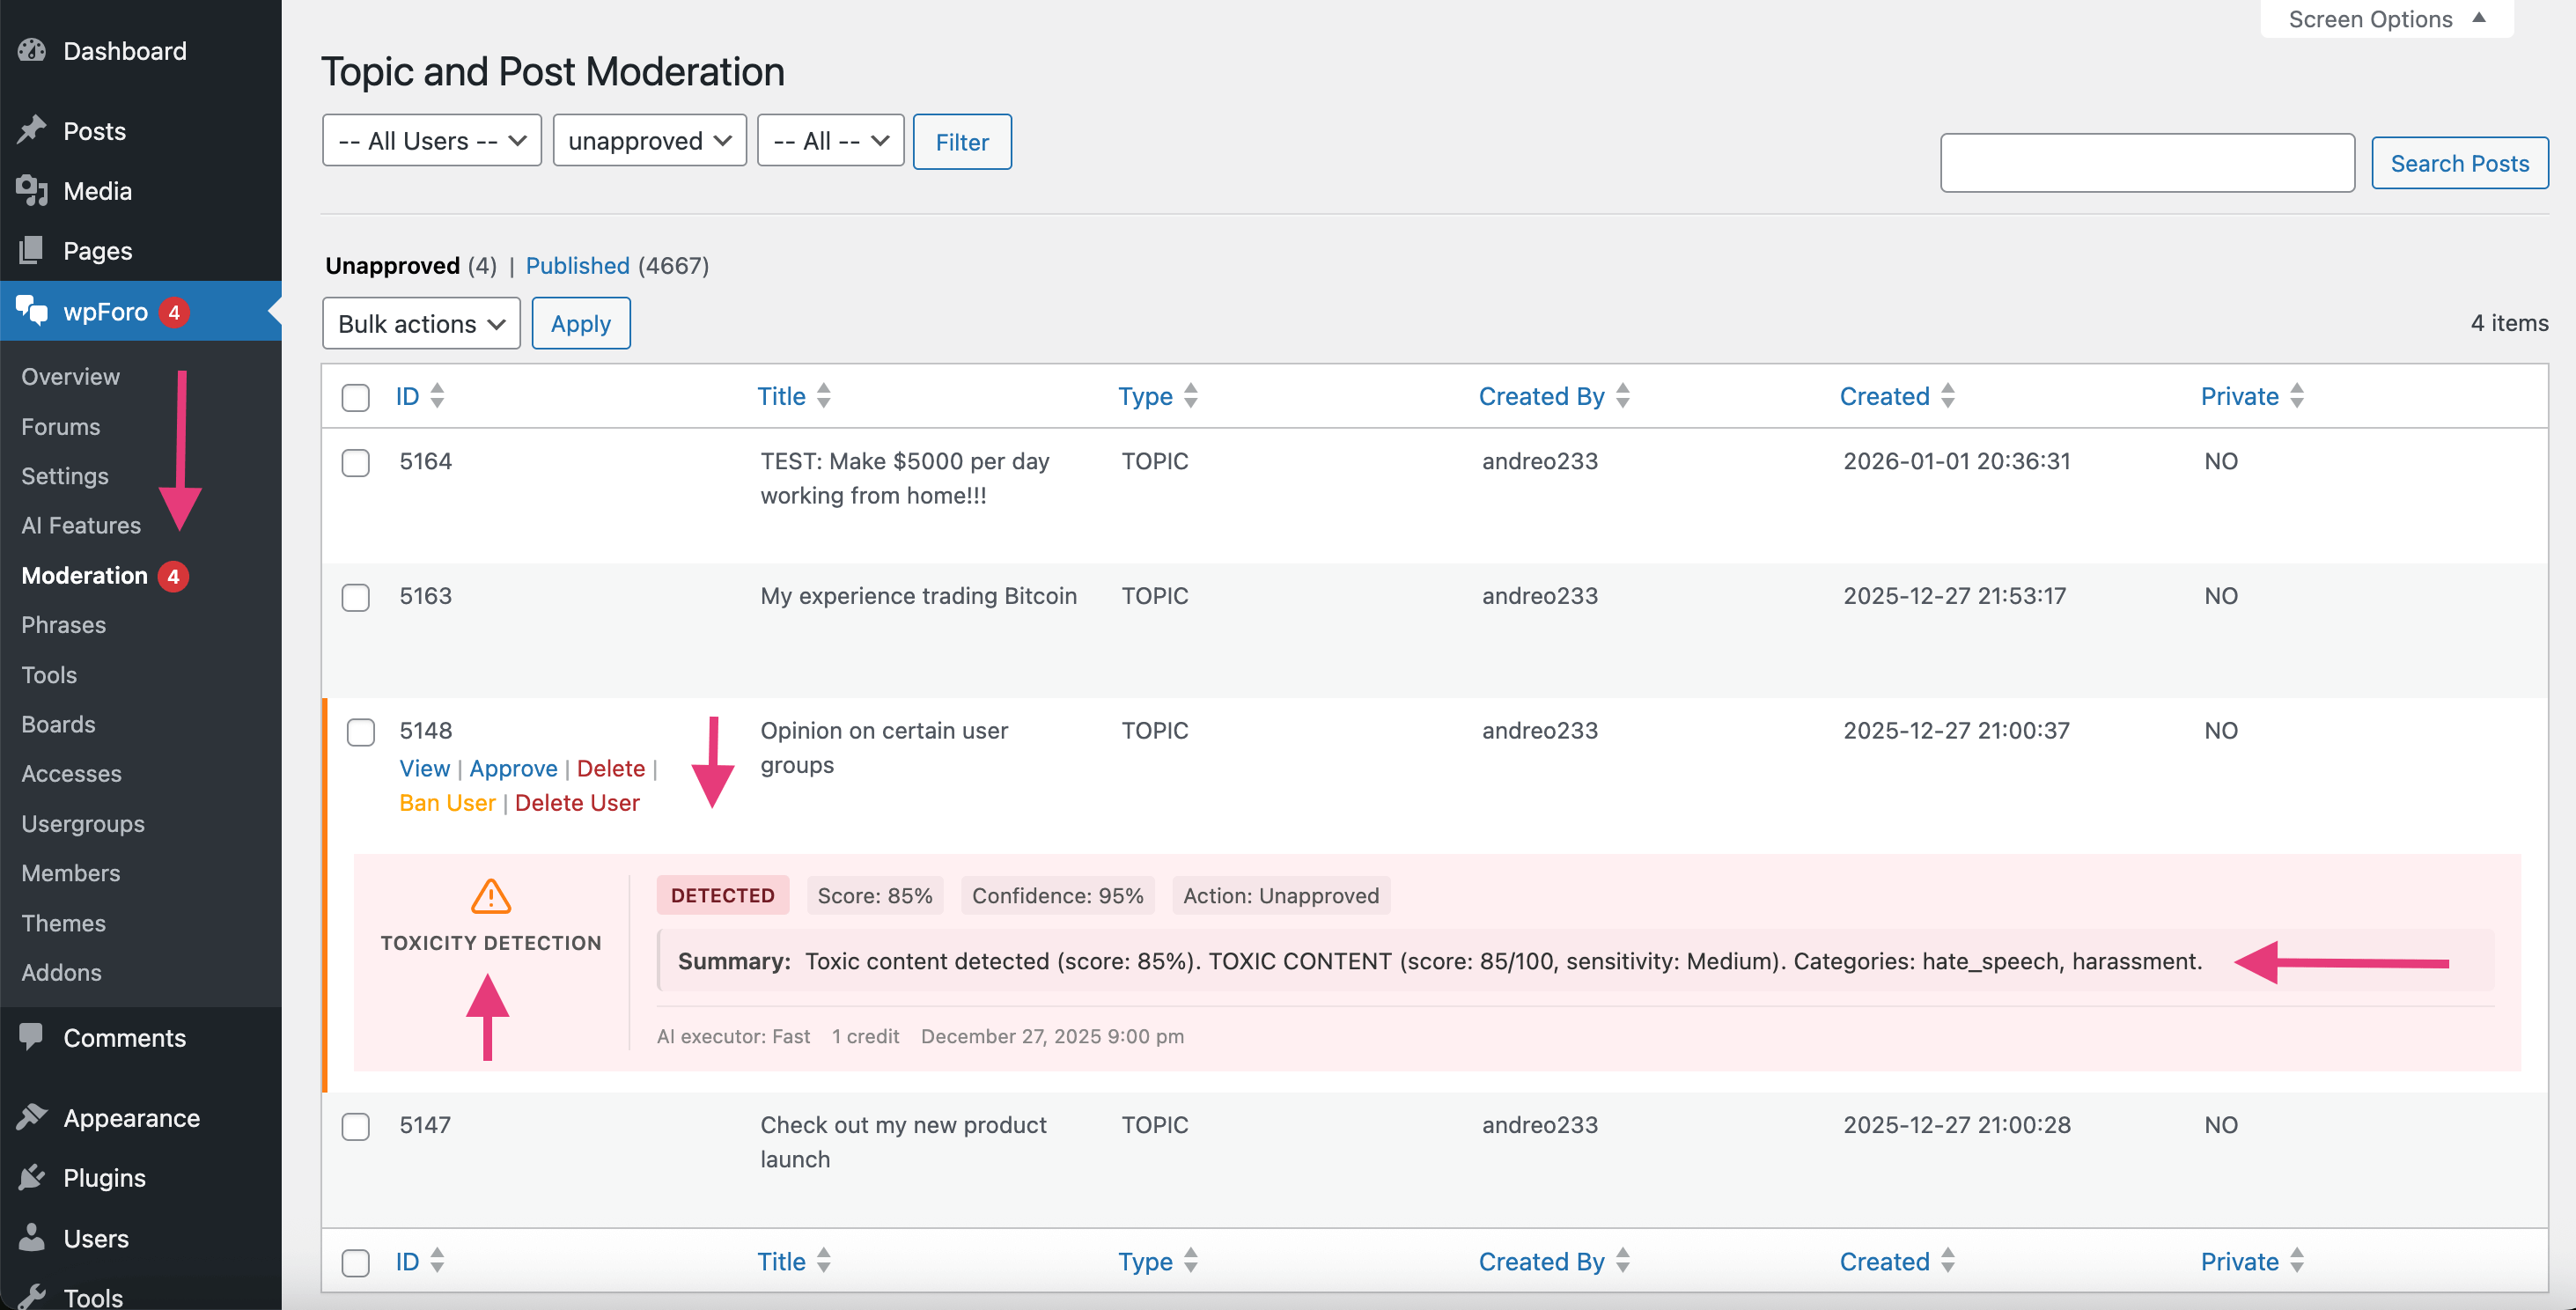Open the All Users filter dropdown
The image size is (2576, 1310).
[x=431, y=140]
